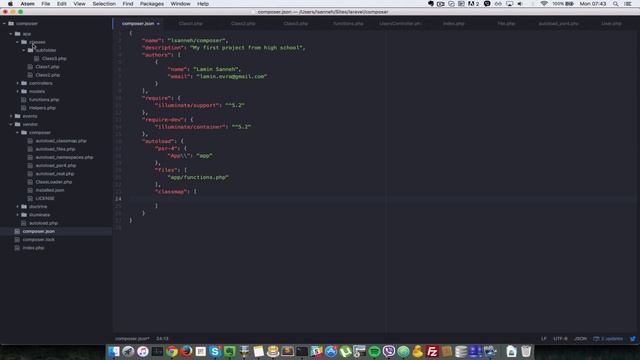
Task: Open Class1.php in the tree
Action: tap(47, 67)
